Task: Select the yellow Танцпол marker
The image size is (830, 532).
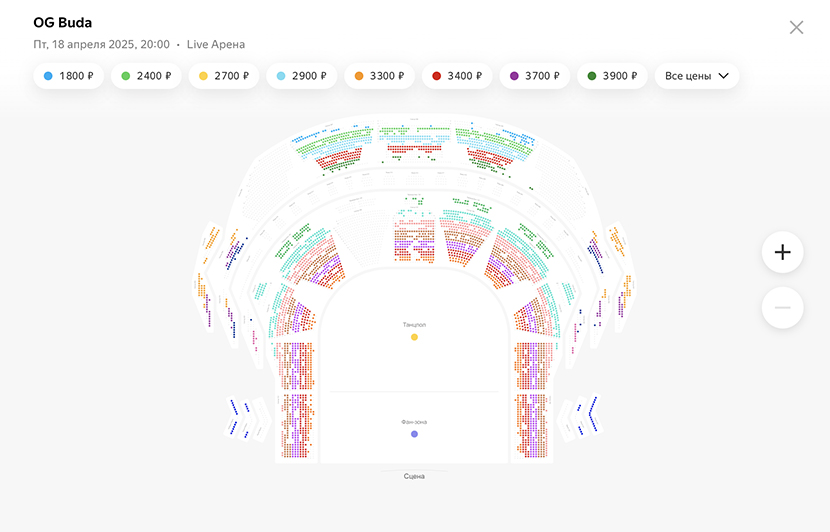Action: (x=414, y=337)
